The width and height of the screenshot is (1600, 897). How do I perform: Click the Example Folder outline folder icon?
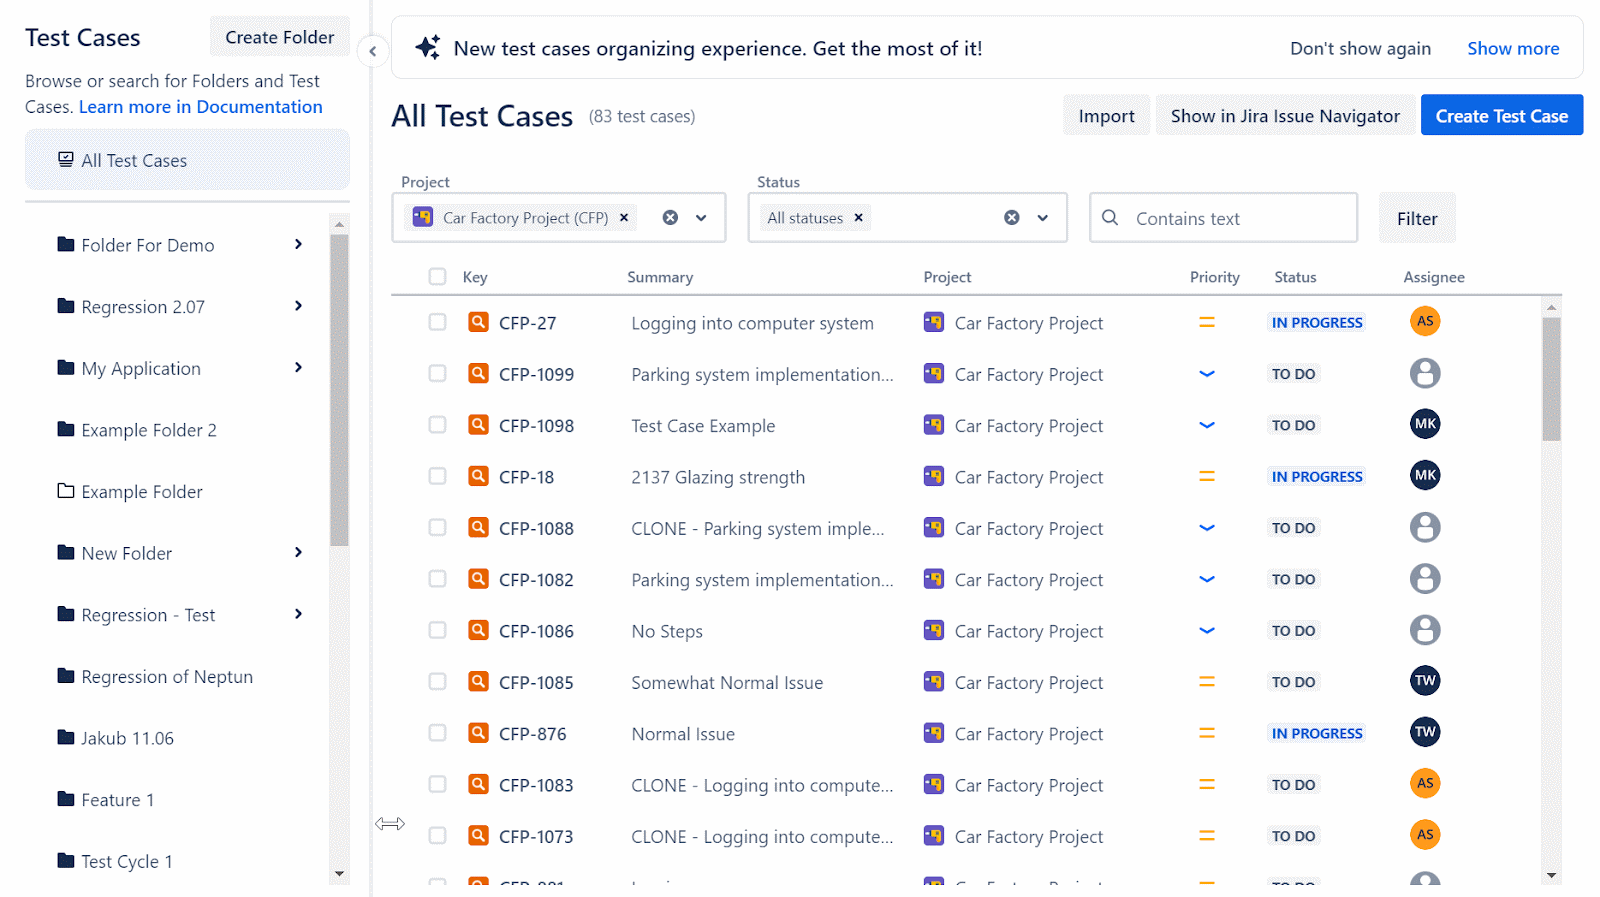[66, 490]
